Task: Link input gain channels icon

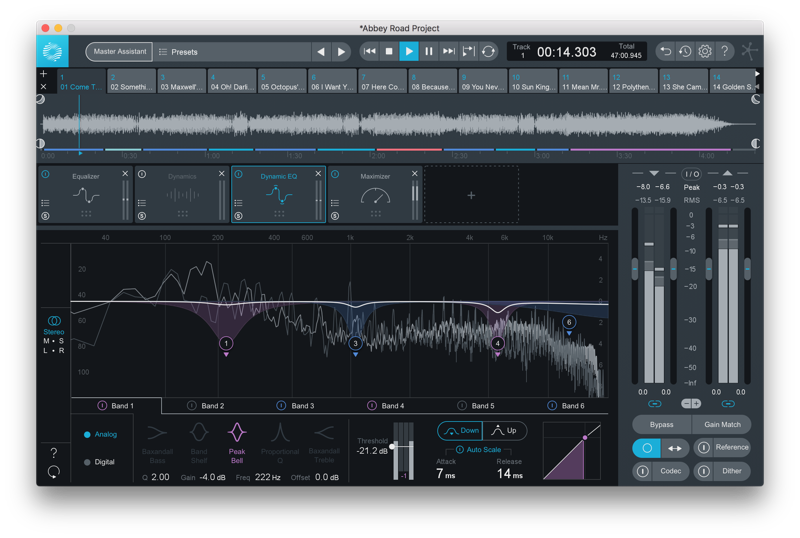Action: click(x=655, y=404)
